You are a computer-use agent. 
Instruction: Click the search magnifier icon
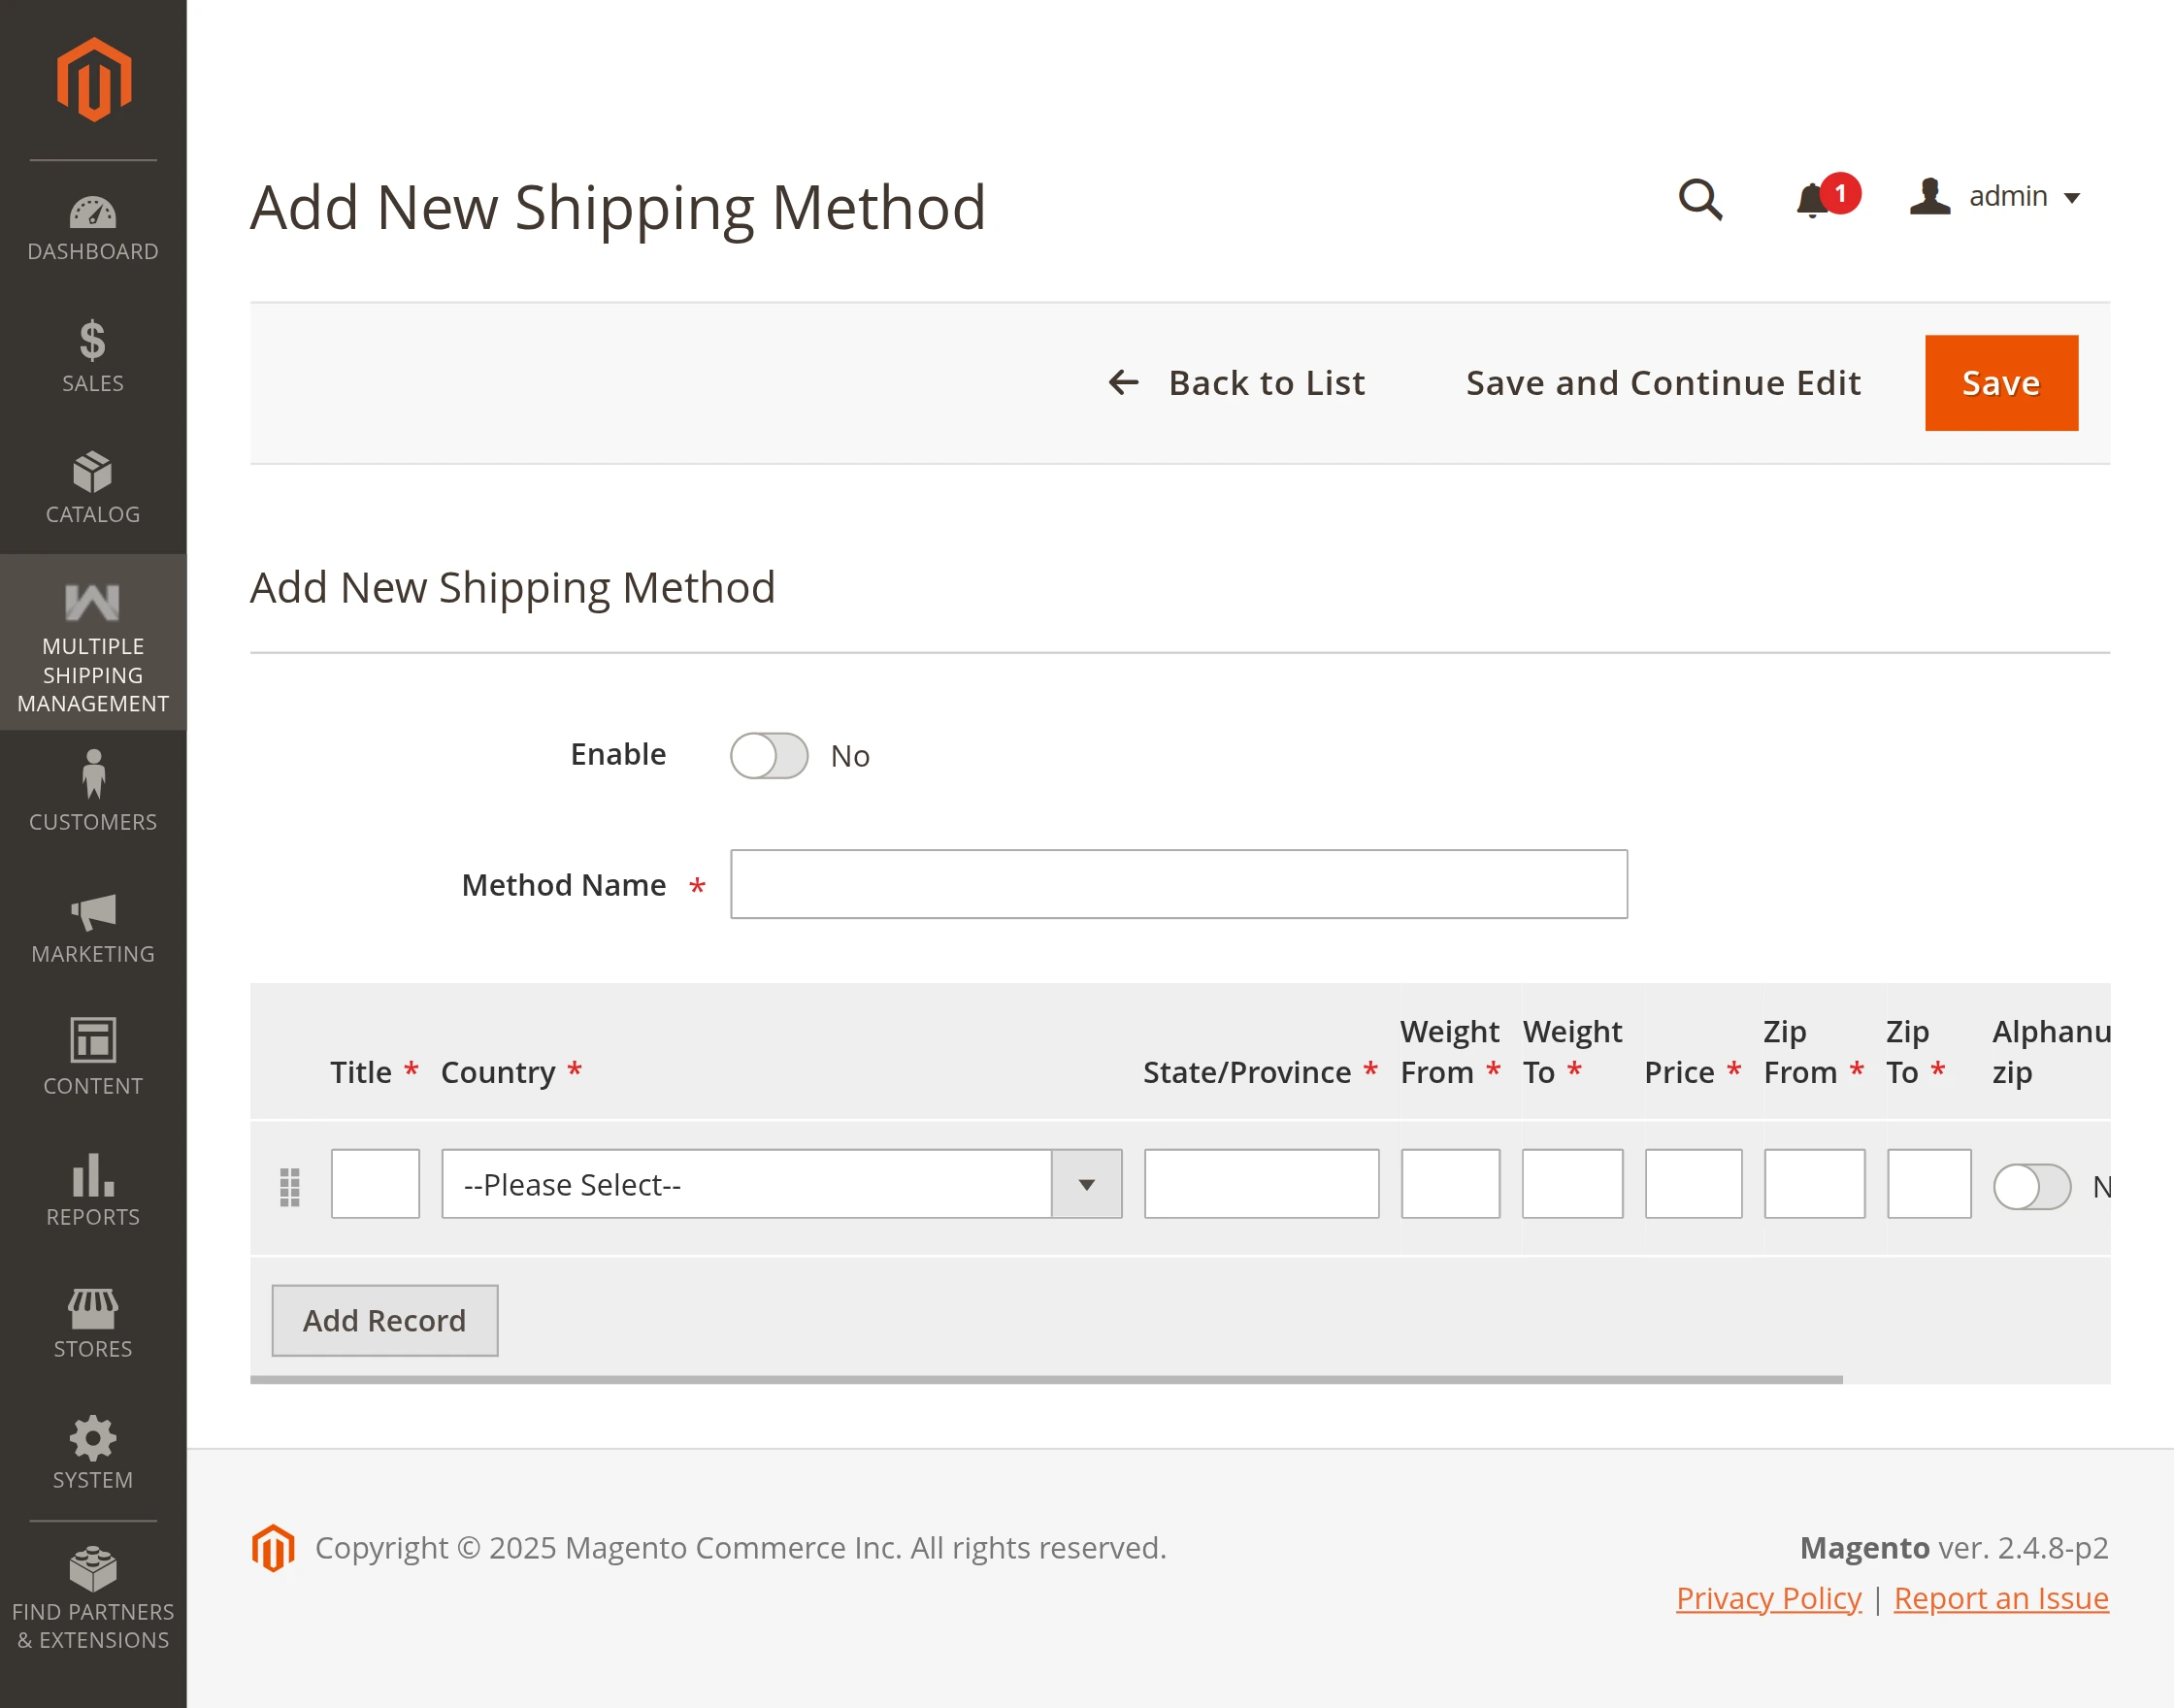click(1699, 199)
